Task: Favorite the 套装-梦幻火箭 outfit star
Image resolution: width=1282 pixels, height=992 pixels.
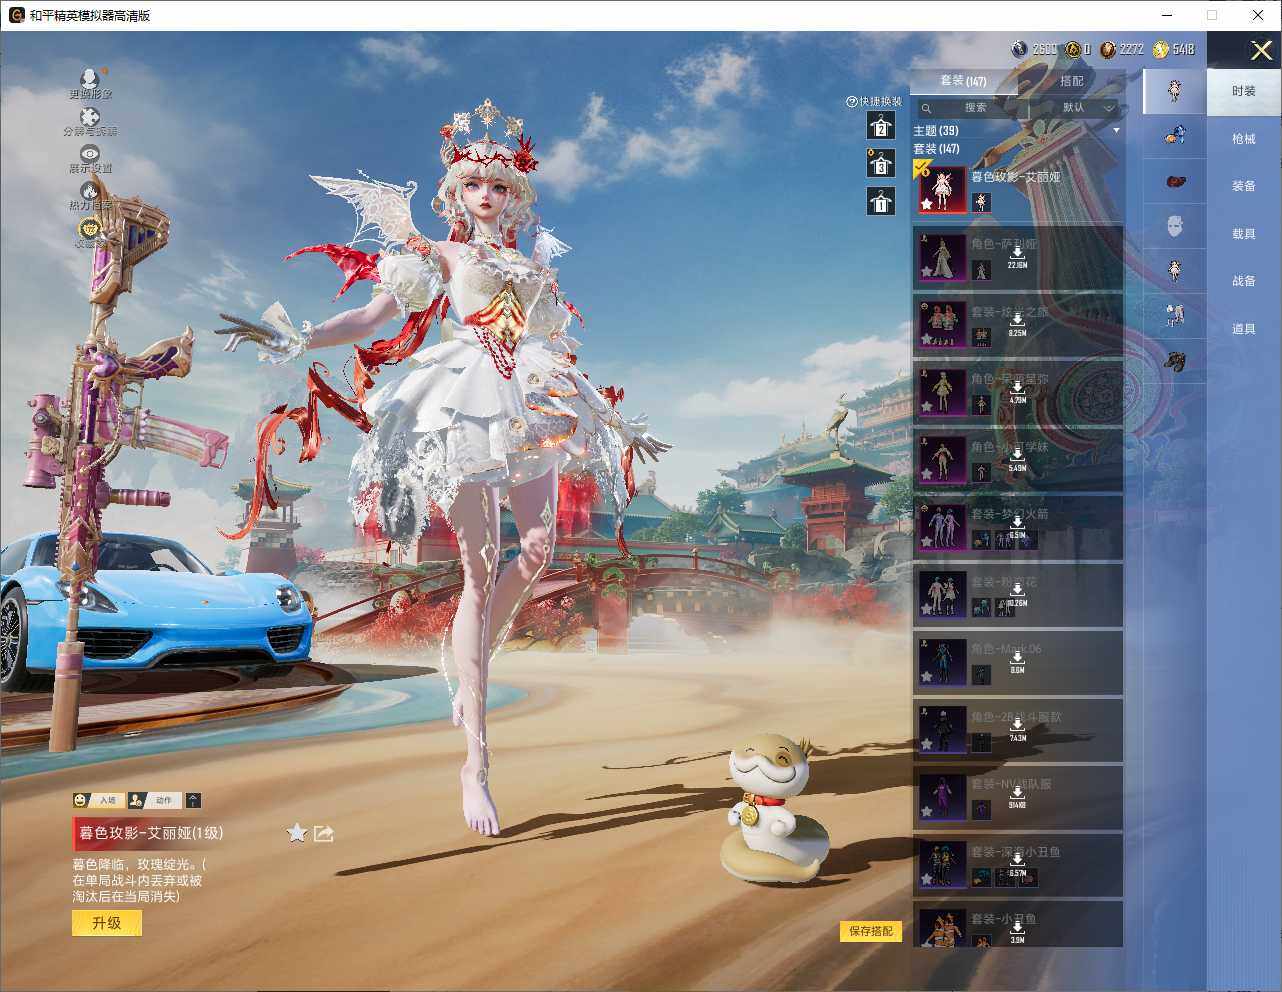Action: pyautogui.click(x=927, y=541)
